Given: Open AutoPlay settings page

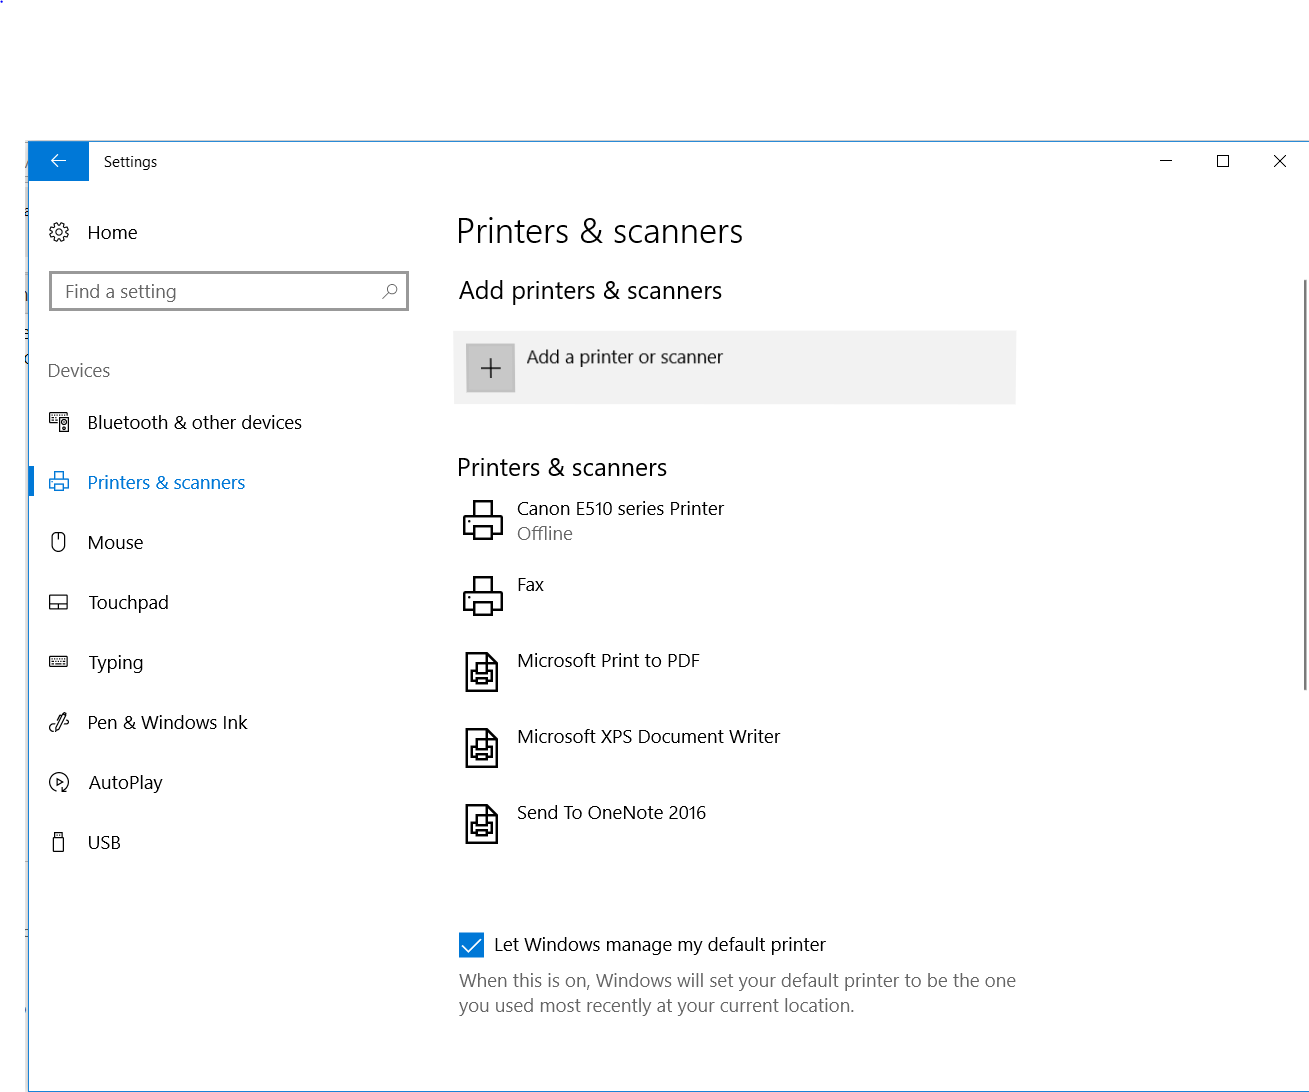Looking at the screenshot, I should [x=125, y=782].
